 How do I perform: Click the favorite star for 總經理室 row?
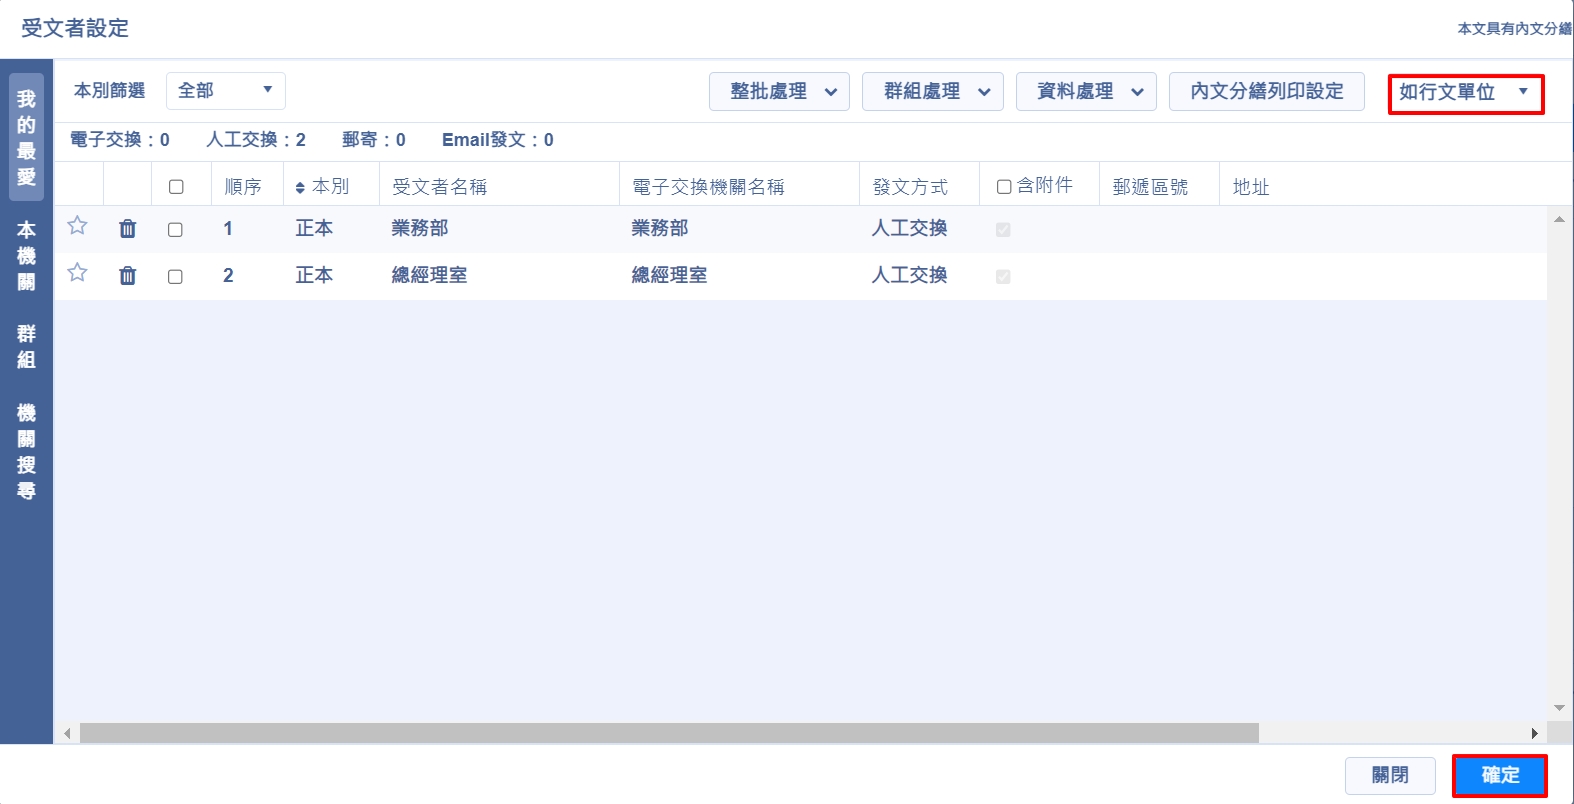pyautogui.click(x=77, y=273)
